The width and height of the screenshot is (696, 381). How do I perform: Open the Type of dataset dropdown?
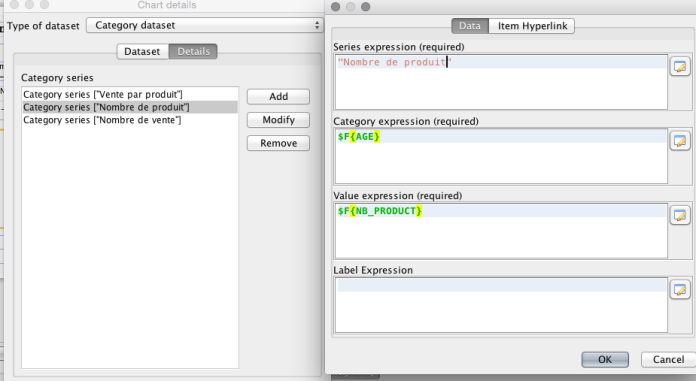coord(204,25)
